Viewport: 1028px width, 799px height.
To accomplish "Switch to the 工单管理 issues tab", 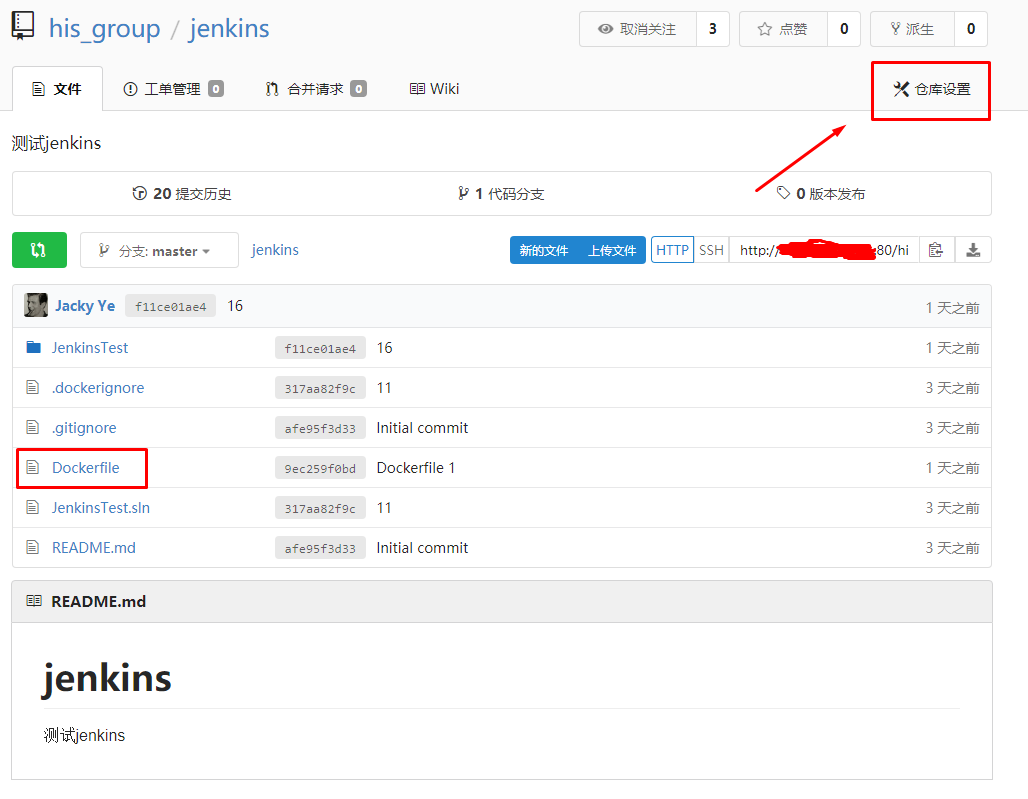I will [x=174, y=89].
